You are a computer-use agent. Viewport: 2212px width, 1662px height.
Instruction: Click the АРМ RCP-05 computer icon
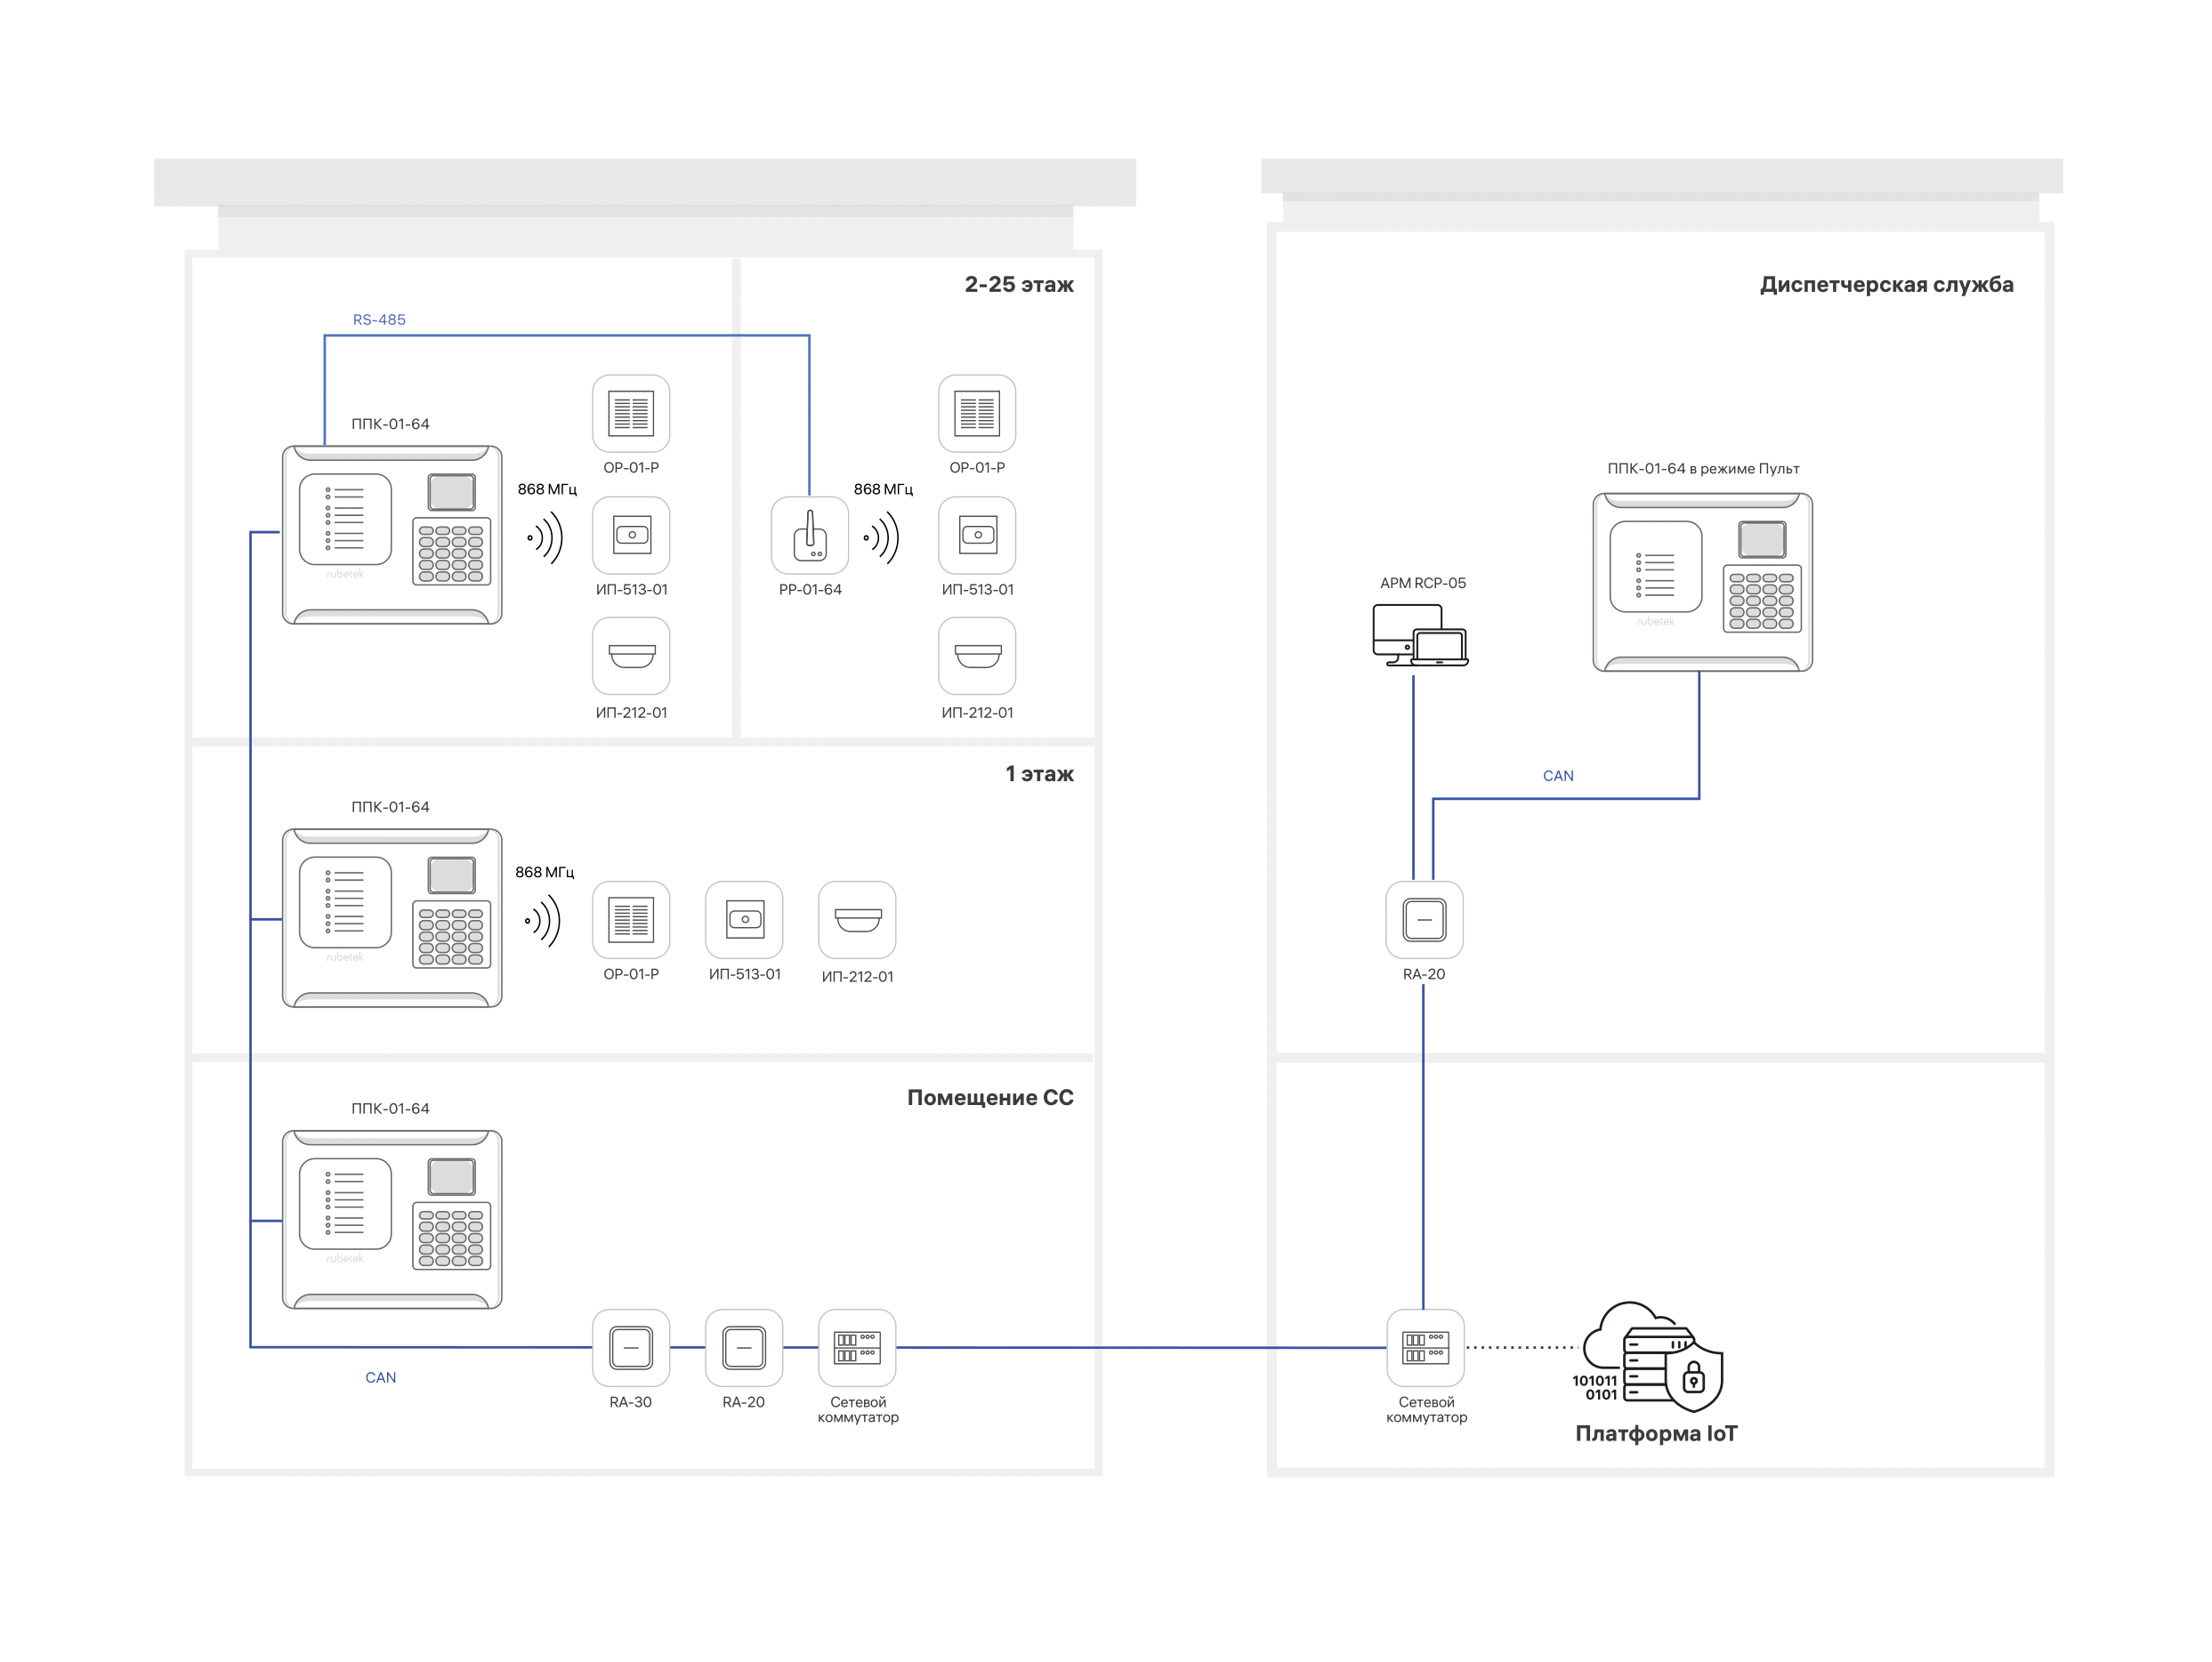coord(1419,635)
